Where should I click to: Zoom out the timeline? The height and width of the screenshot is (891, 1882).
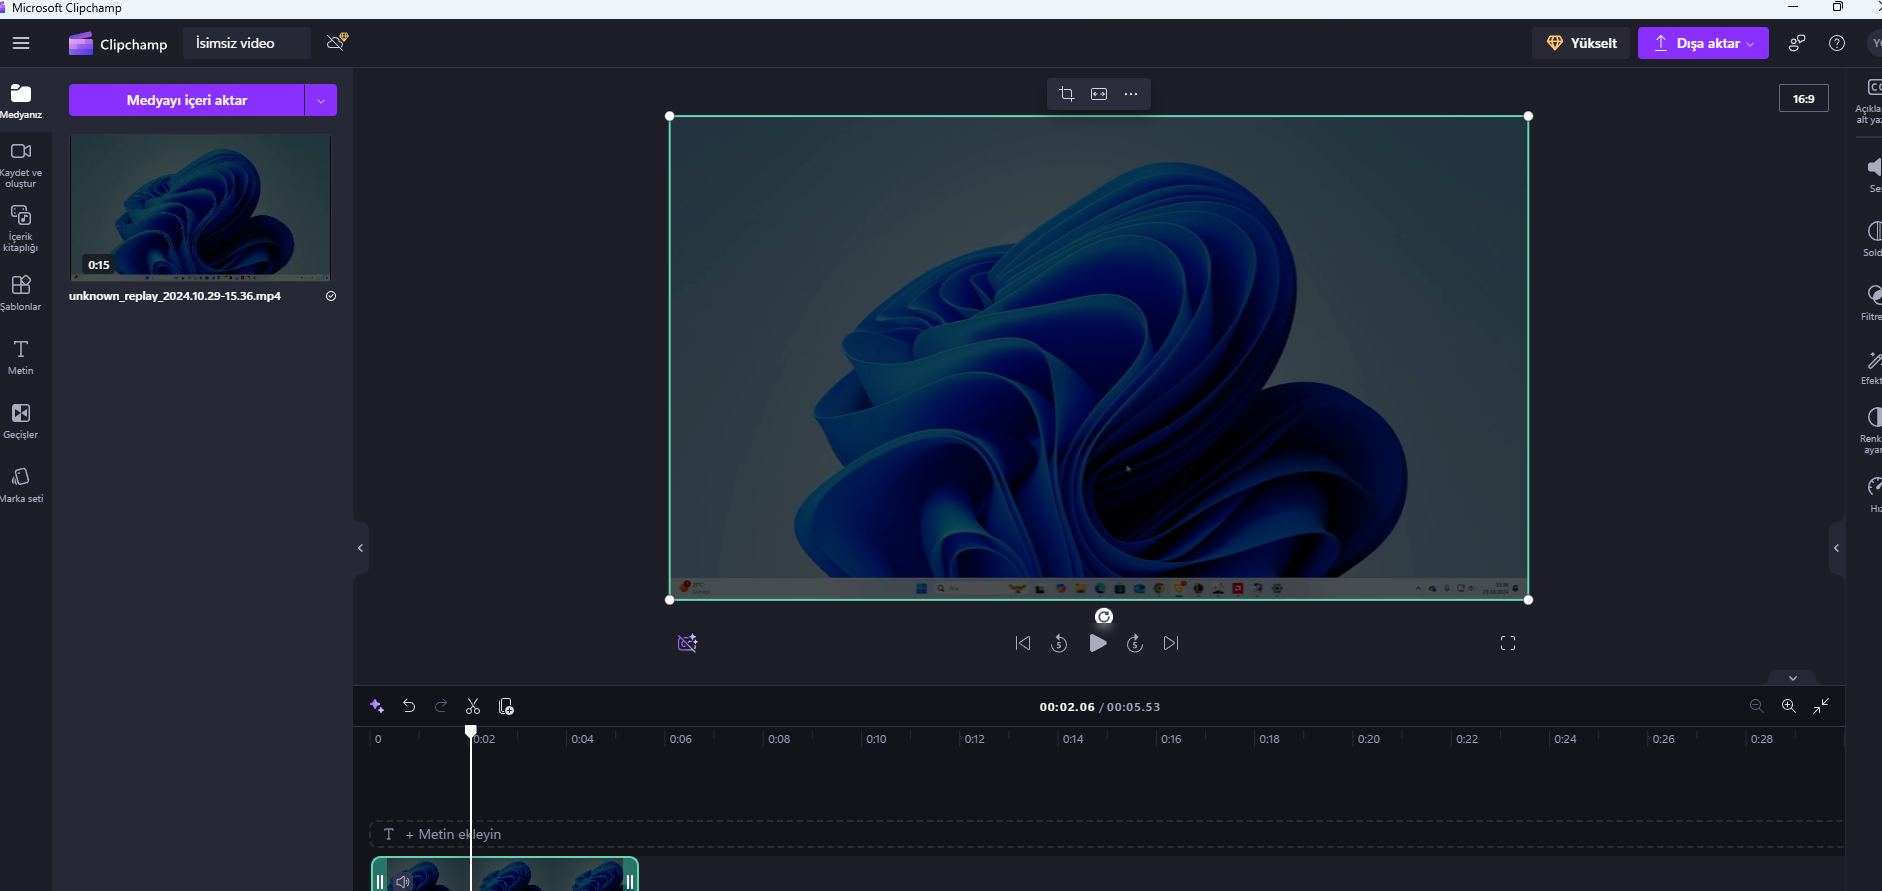(x=1757, y=706)
